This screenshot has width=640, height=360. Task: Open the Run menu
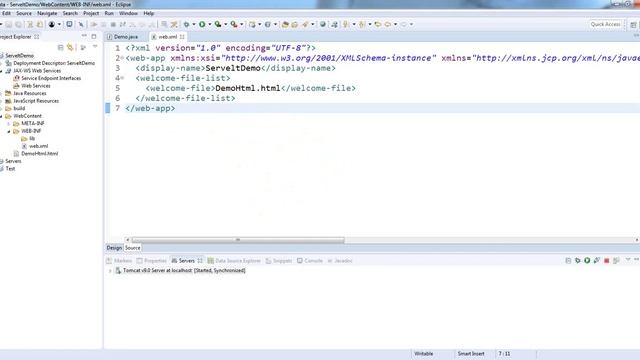109,13
